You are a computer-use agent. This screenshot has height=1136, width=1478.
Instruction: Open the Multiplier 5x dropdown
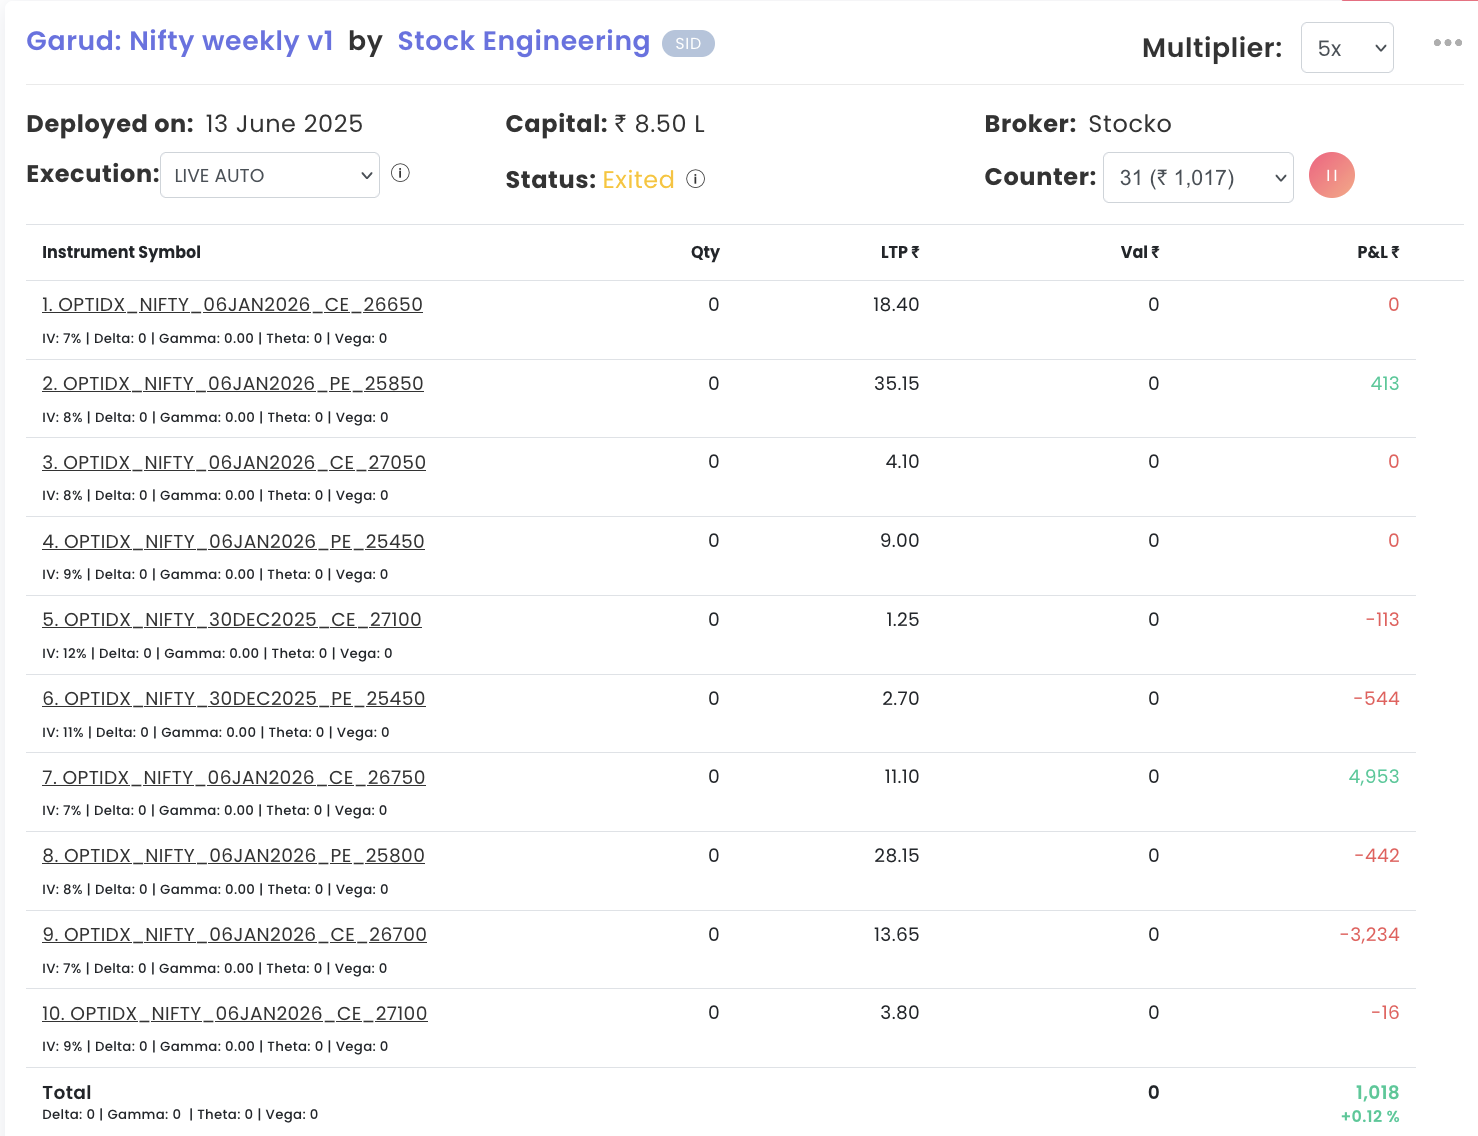[1346, 48]
